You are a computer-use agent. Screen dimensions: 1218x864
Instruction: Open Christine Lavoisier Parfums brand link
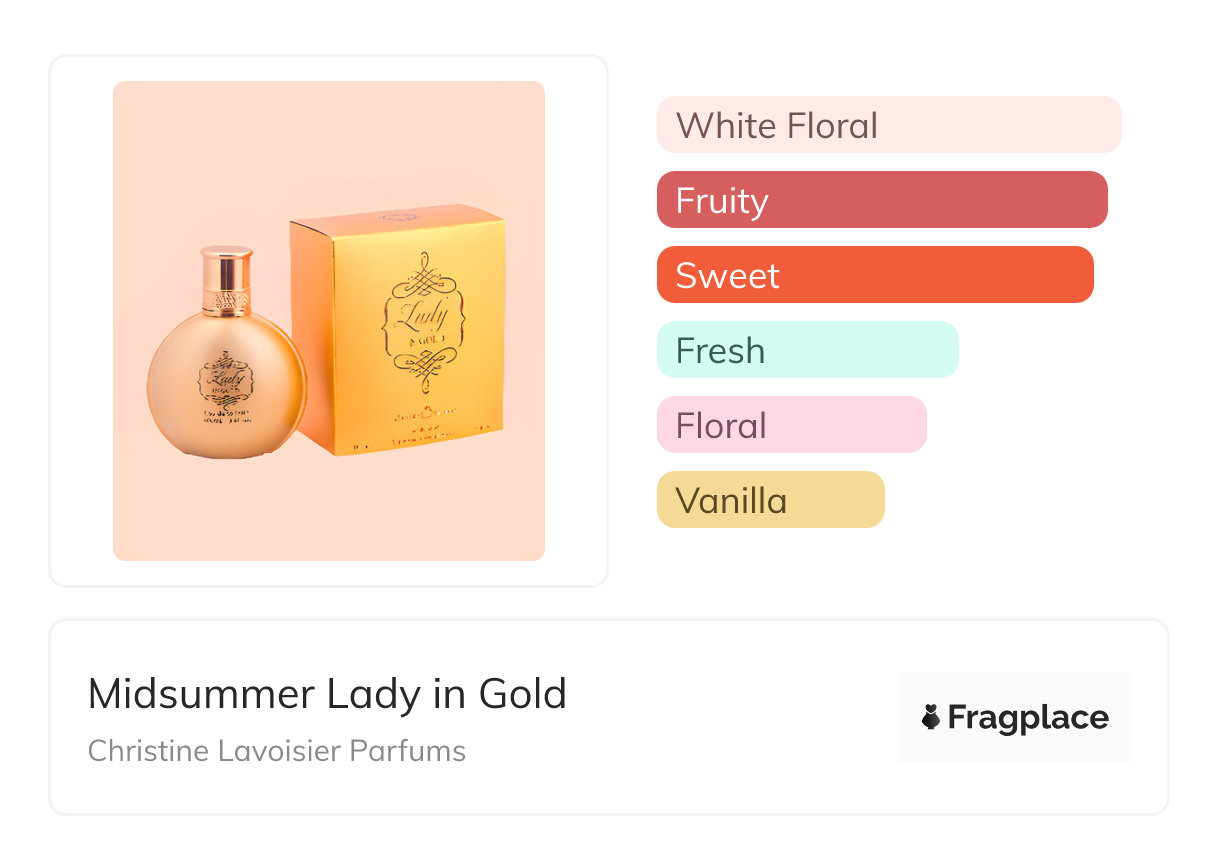tap(277, 751)
